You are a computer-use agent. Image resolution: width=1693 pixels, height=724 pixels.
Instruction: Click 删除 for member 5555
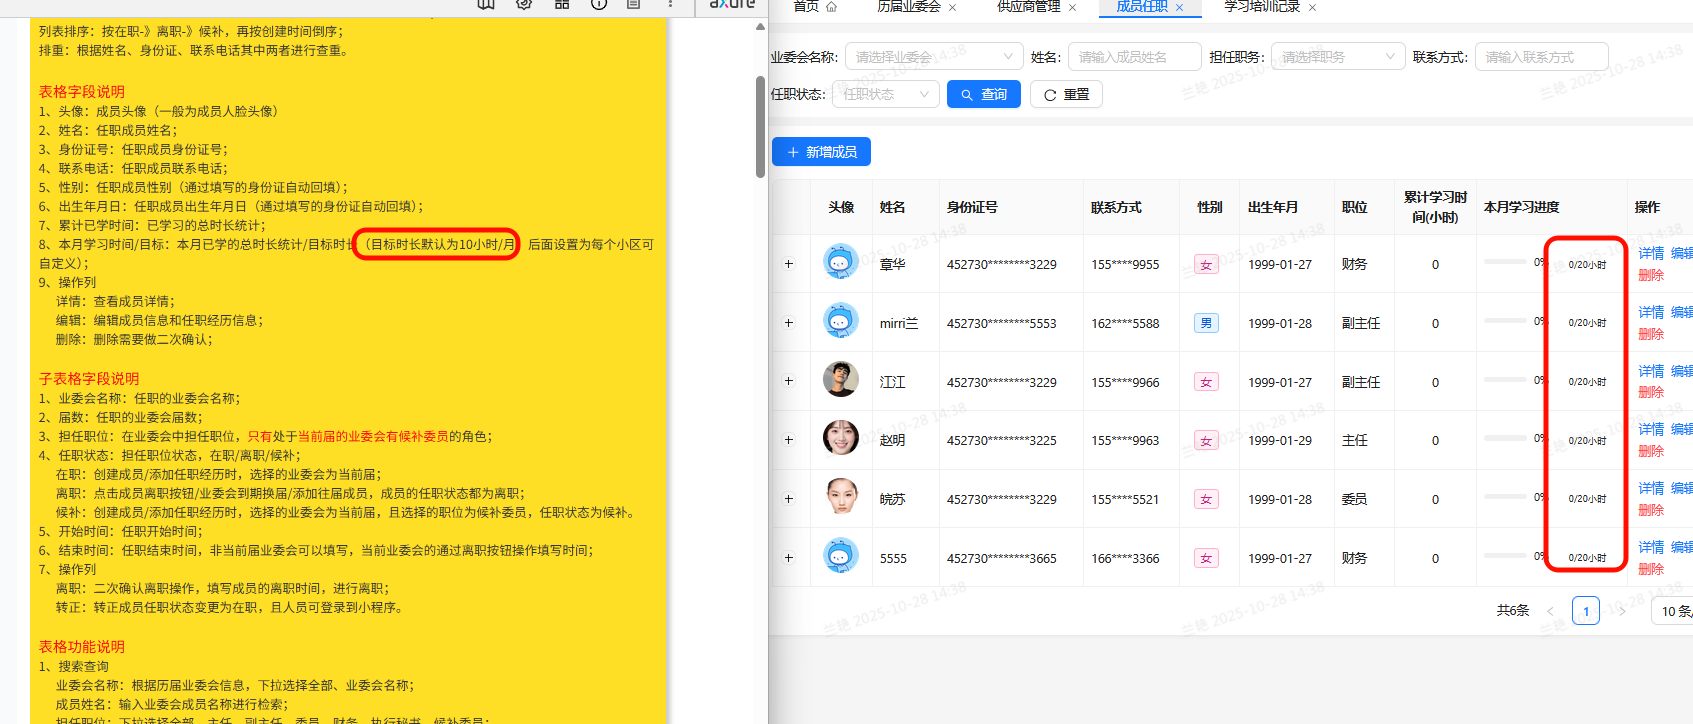point(1650,569)
